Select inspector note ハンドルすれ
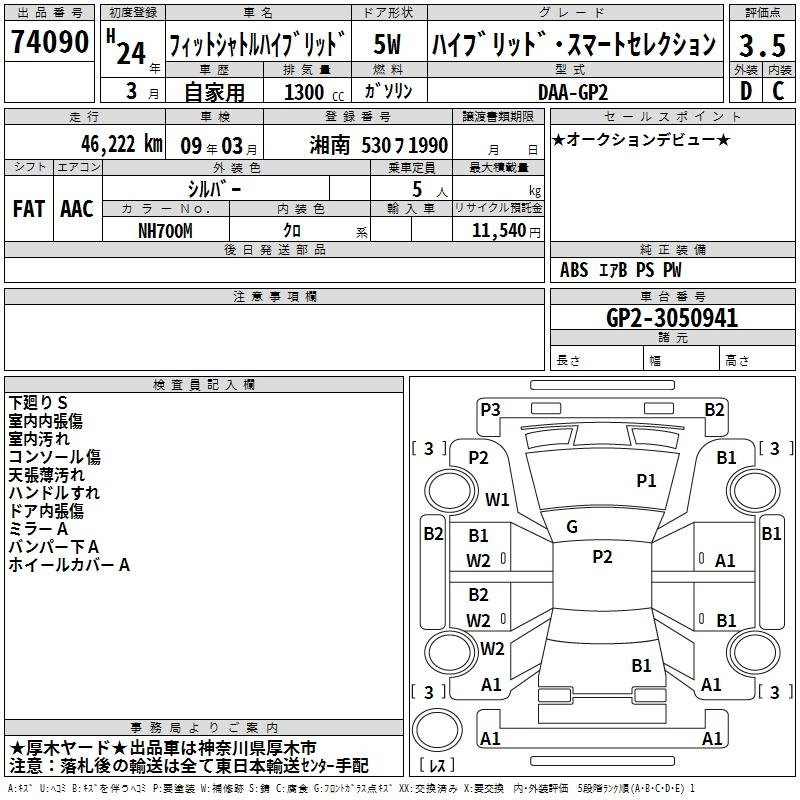The width and height of the screenshot is (800, 800). coord(54,492)
